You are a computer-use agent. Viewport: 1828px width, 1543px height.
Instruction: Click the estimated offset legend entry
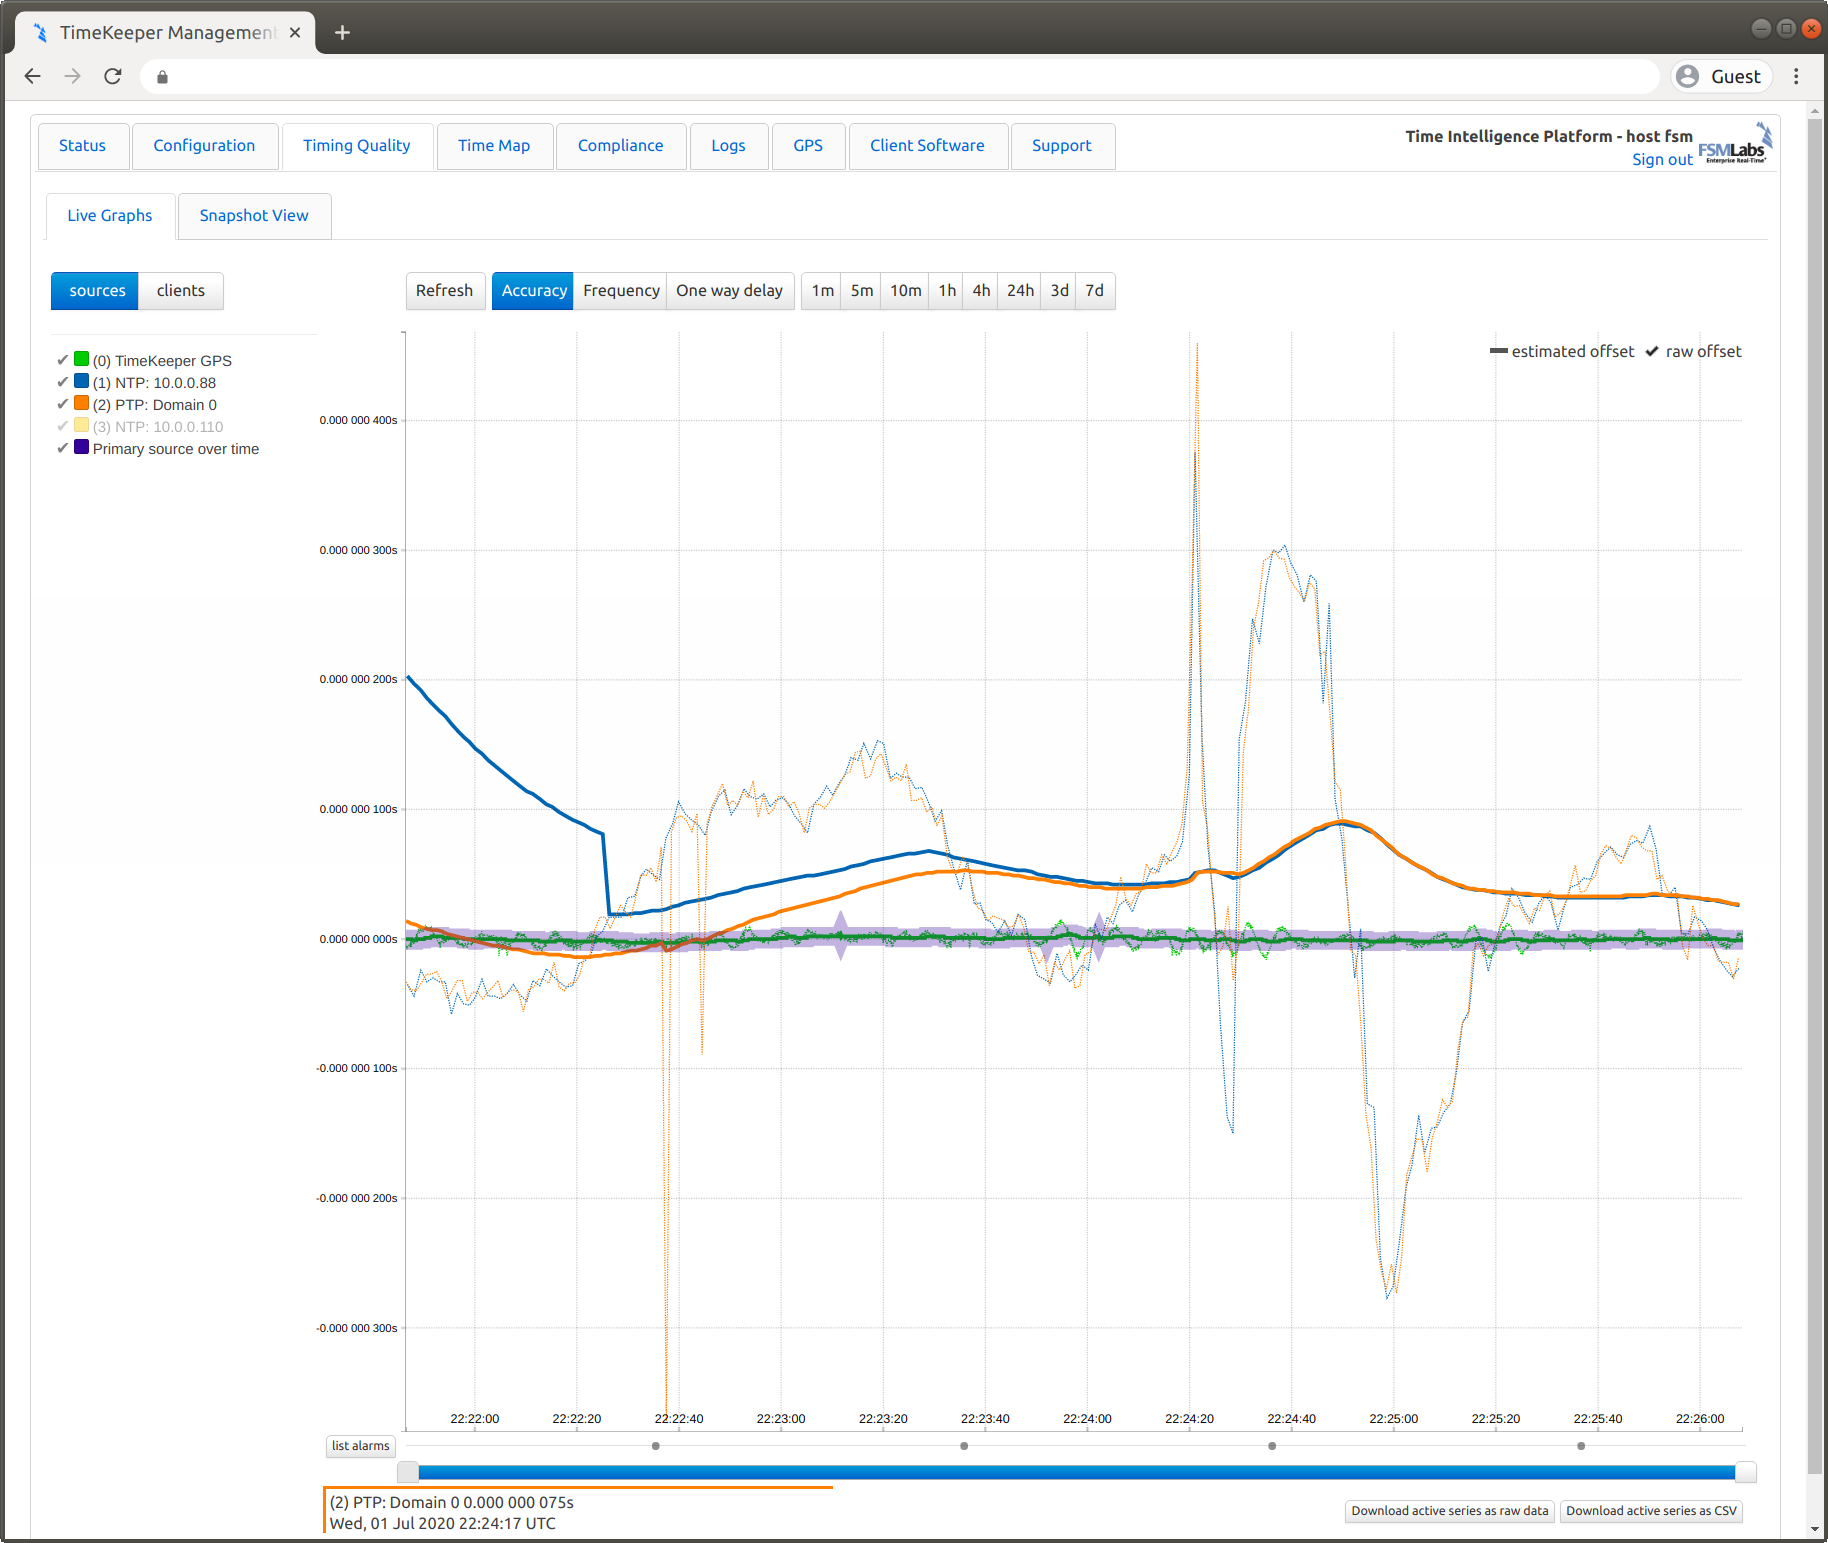pyautogui.click(x=1562, y=351)
